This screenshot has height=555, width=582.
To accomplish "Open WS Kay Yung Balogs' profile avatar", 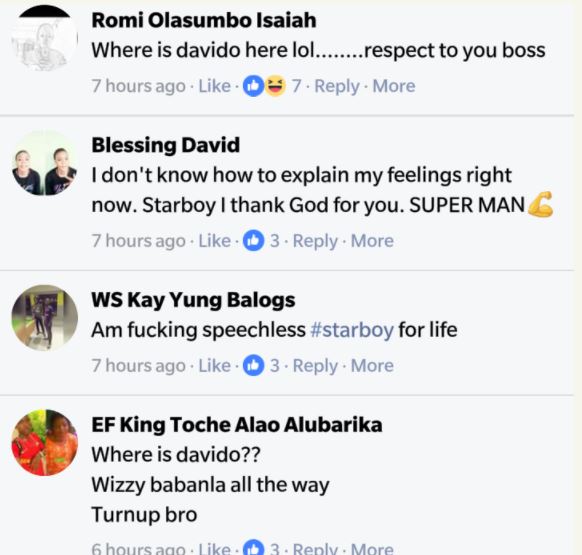I will (45, 318).
